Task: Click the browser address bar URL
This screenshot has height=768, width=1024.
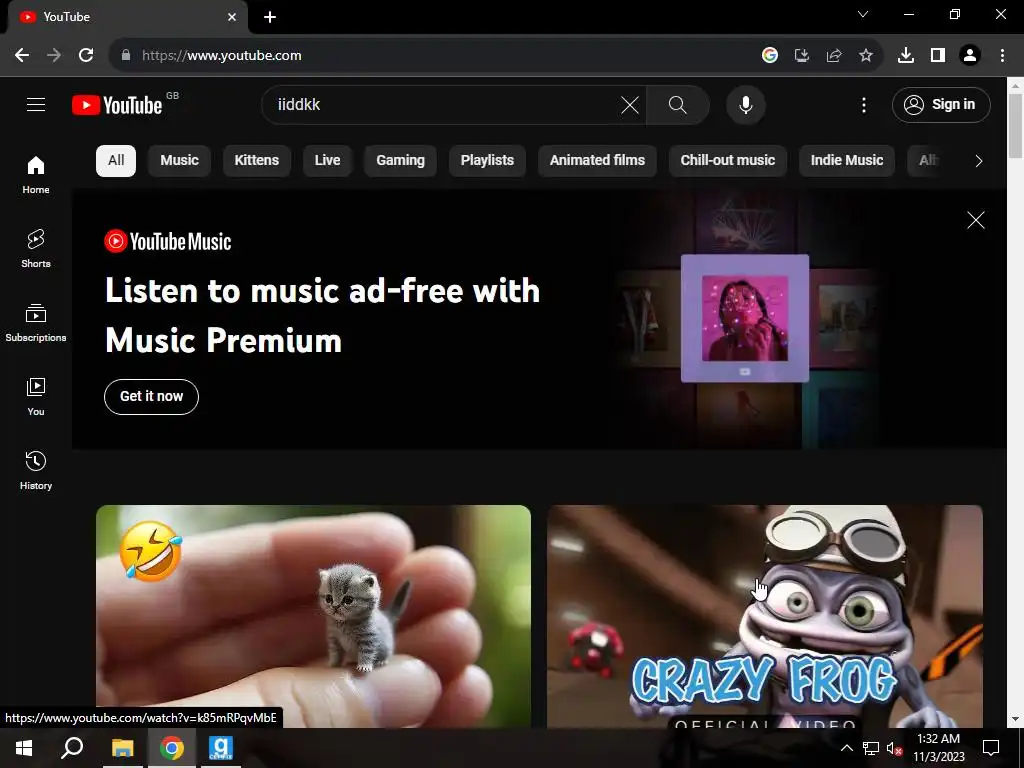Action: click(x=221, y=56)
